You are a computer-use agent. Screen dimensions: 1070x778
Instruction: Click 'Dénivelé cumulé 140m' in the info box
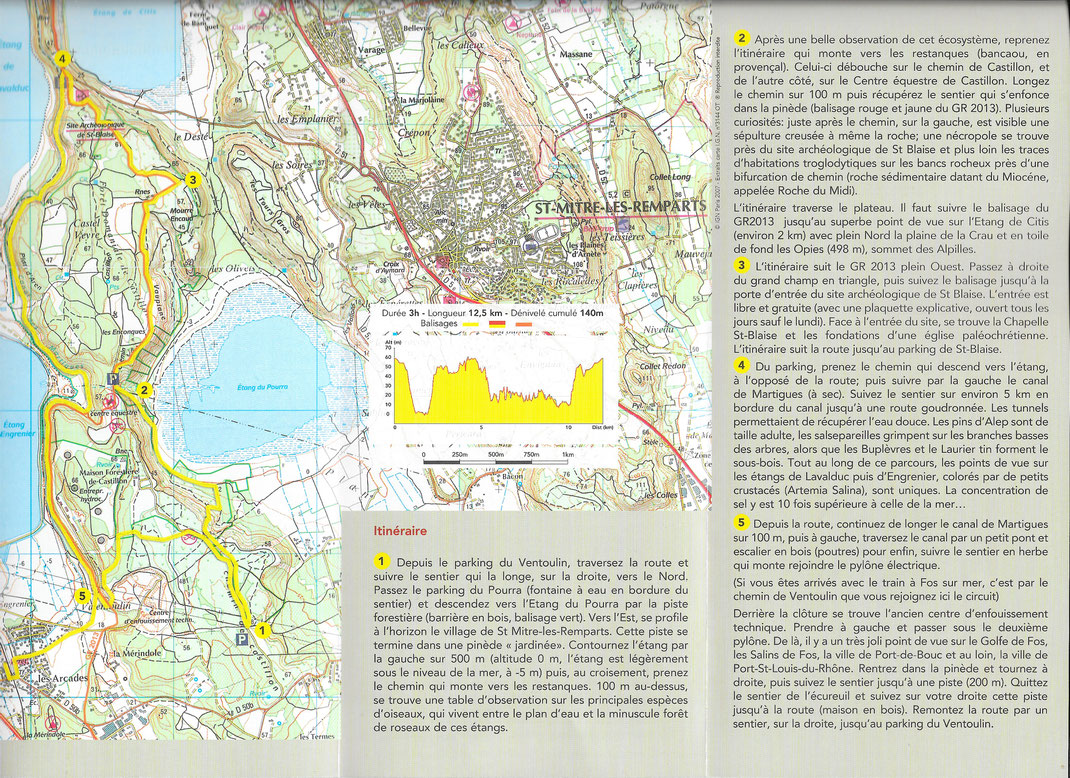(x=557, y=313)
